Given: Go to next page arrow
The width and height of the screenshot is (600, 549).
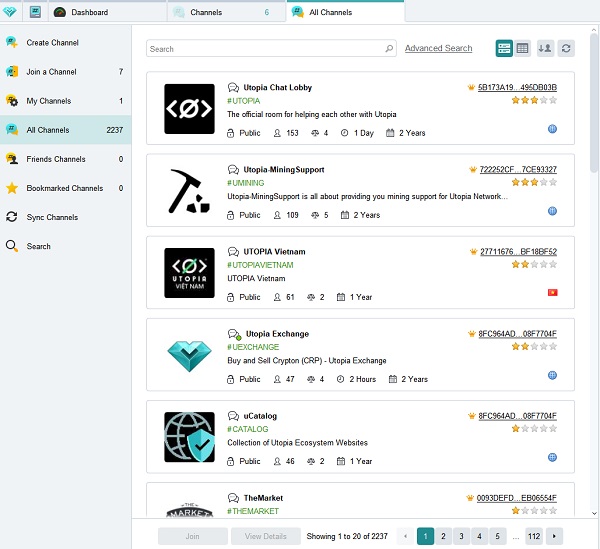Looking at the screenshot, I should tap(554, 536).
